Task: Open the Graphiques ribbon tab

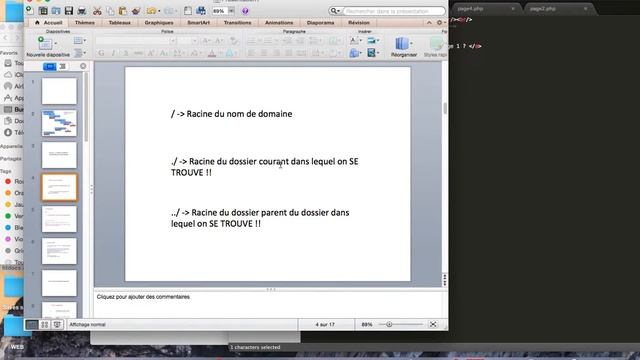Action: click(159, 23)
